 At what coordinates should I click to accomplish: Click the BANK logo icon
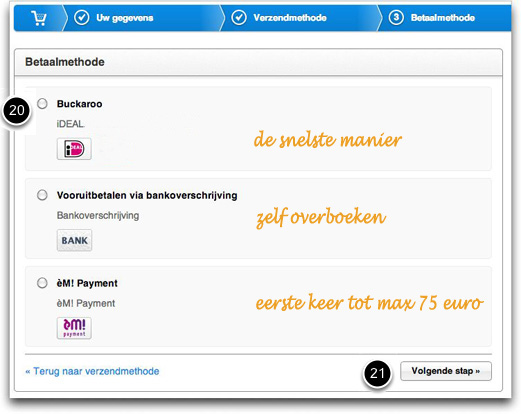click(x=74, y=240)
